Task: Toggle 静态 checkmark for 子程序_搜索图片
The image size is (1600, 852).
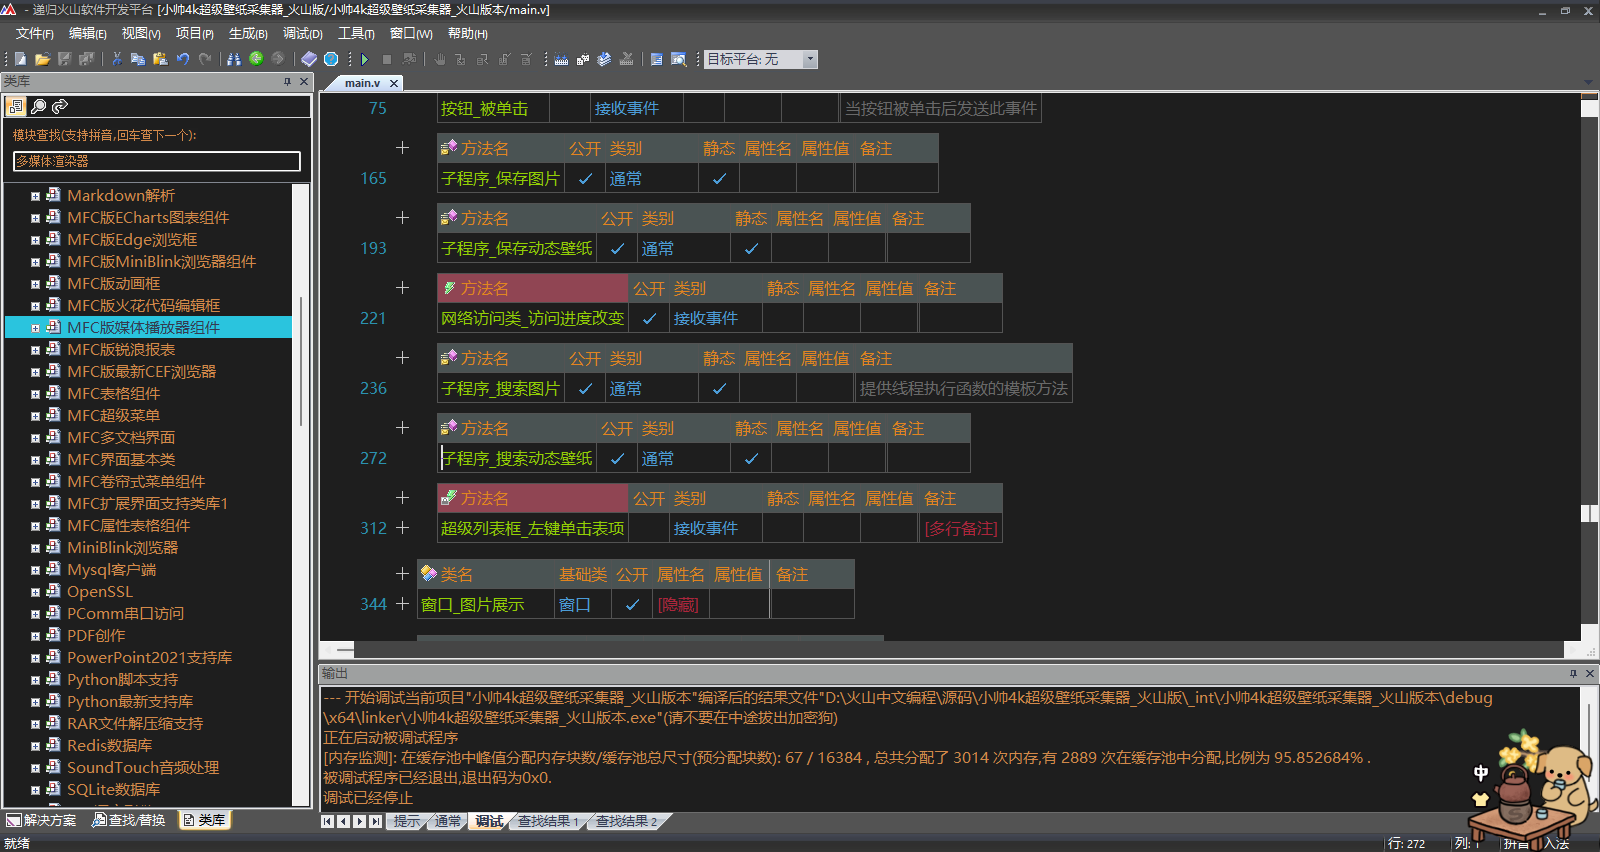Action: tap(719, 388)
